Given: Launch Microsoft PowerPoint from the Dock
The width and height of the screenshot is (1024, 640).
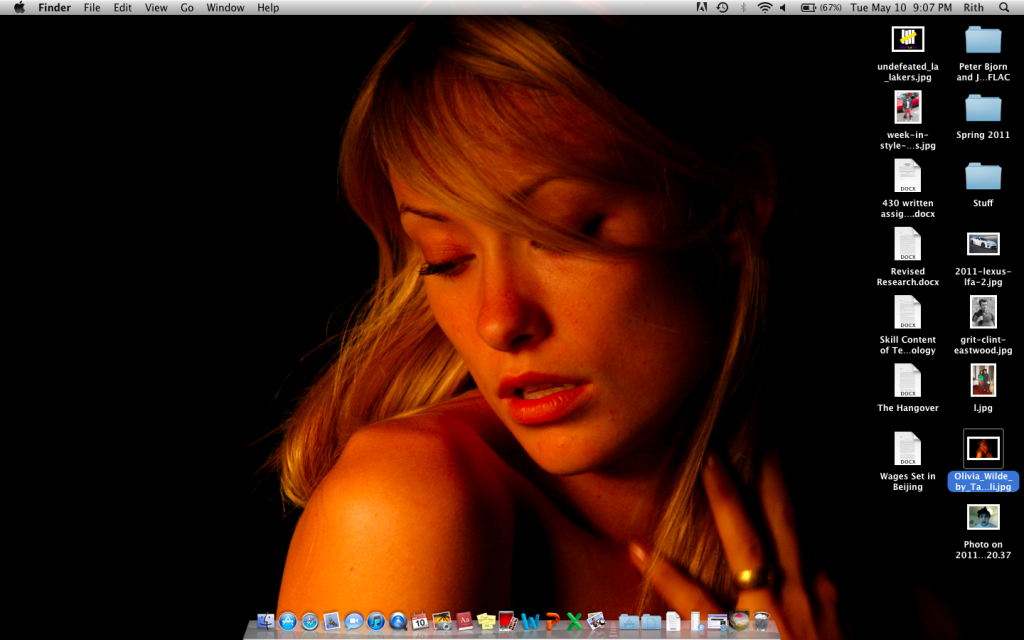Looking at the screenshot, I should pyautogui.click(x=552, y=621).
